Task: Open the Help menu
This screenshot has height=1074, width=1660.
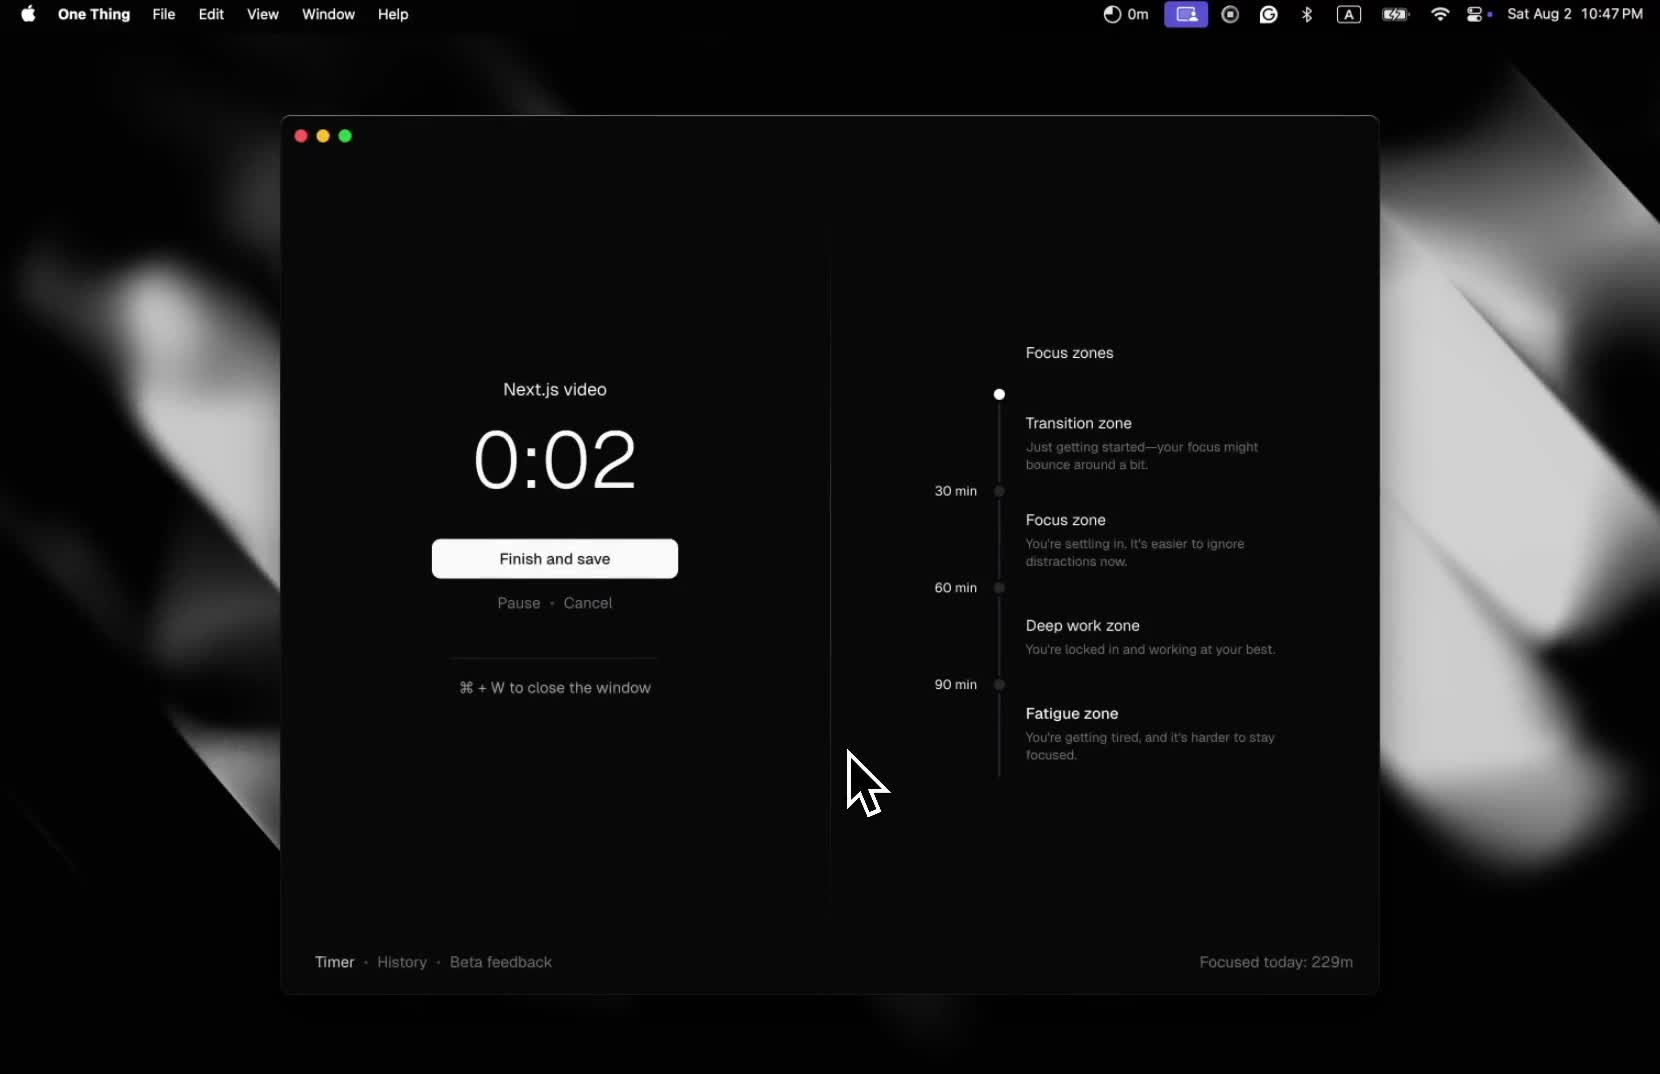Action: tap(393, 14)
